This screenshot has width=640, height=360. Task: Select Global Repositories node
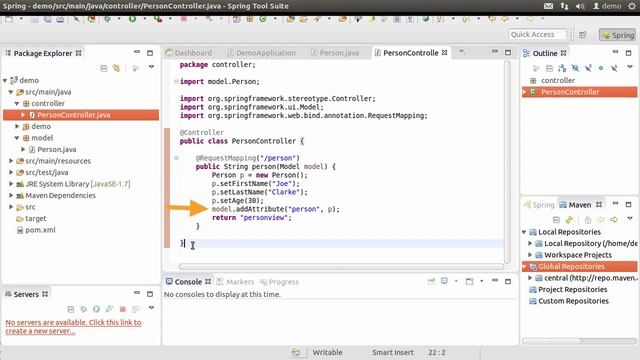[x=579, y=267]
